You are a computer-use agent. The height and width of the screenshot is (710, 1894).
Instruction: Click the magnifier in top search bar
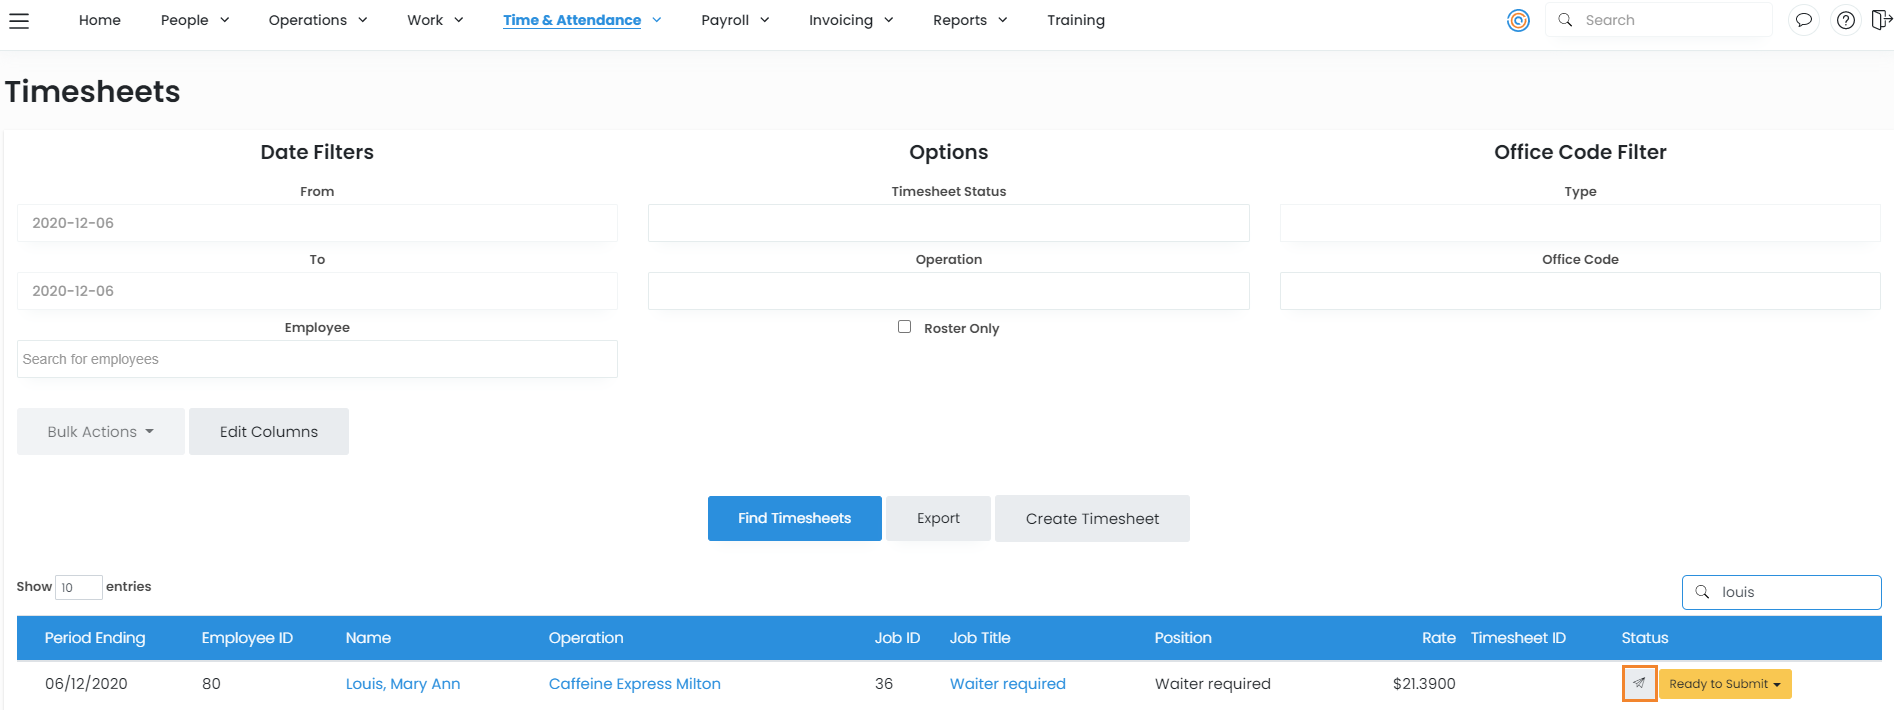(x=1565, y=20)
